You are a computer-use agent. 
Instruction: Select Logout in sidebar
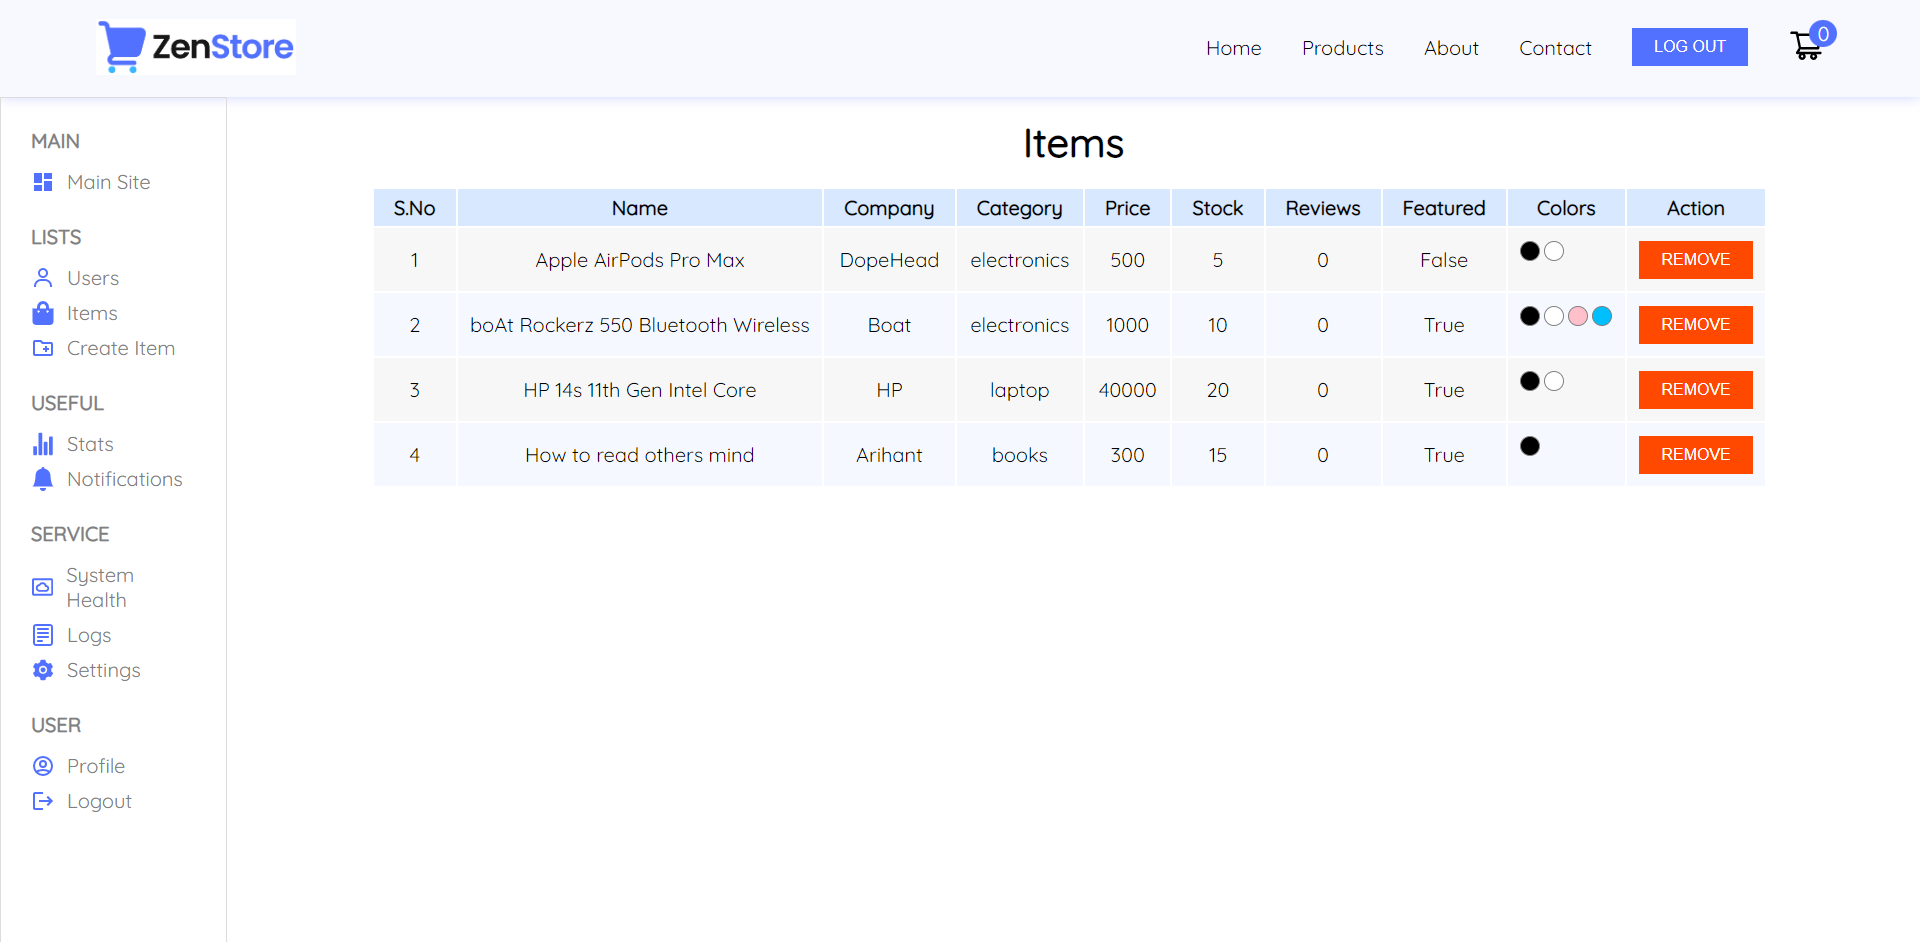pos(99,801)
